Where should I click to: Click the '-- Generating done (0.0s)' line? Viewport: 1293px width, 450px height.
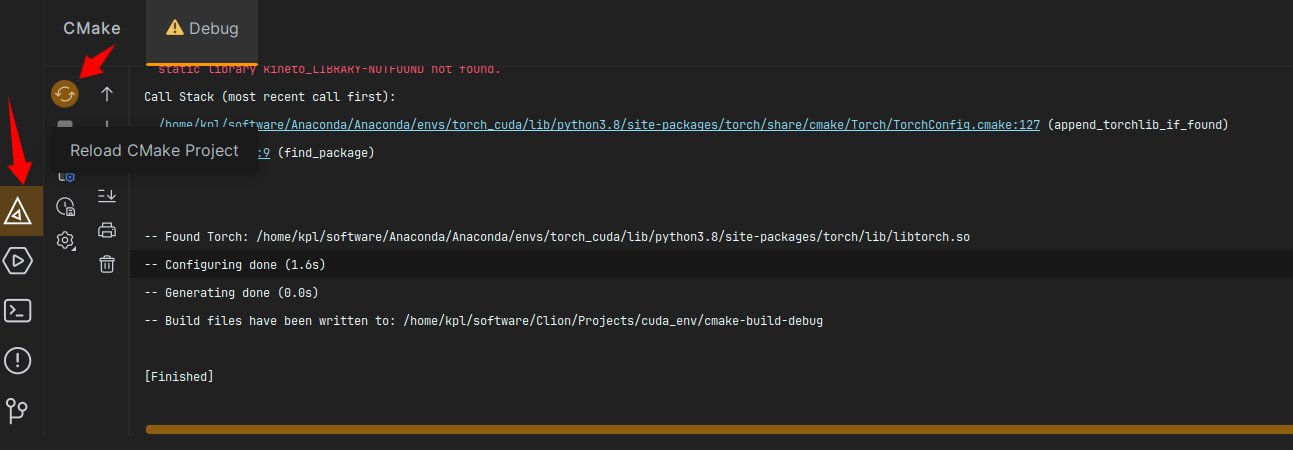tap(232, 293)
